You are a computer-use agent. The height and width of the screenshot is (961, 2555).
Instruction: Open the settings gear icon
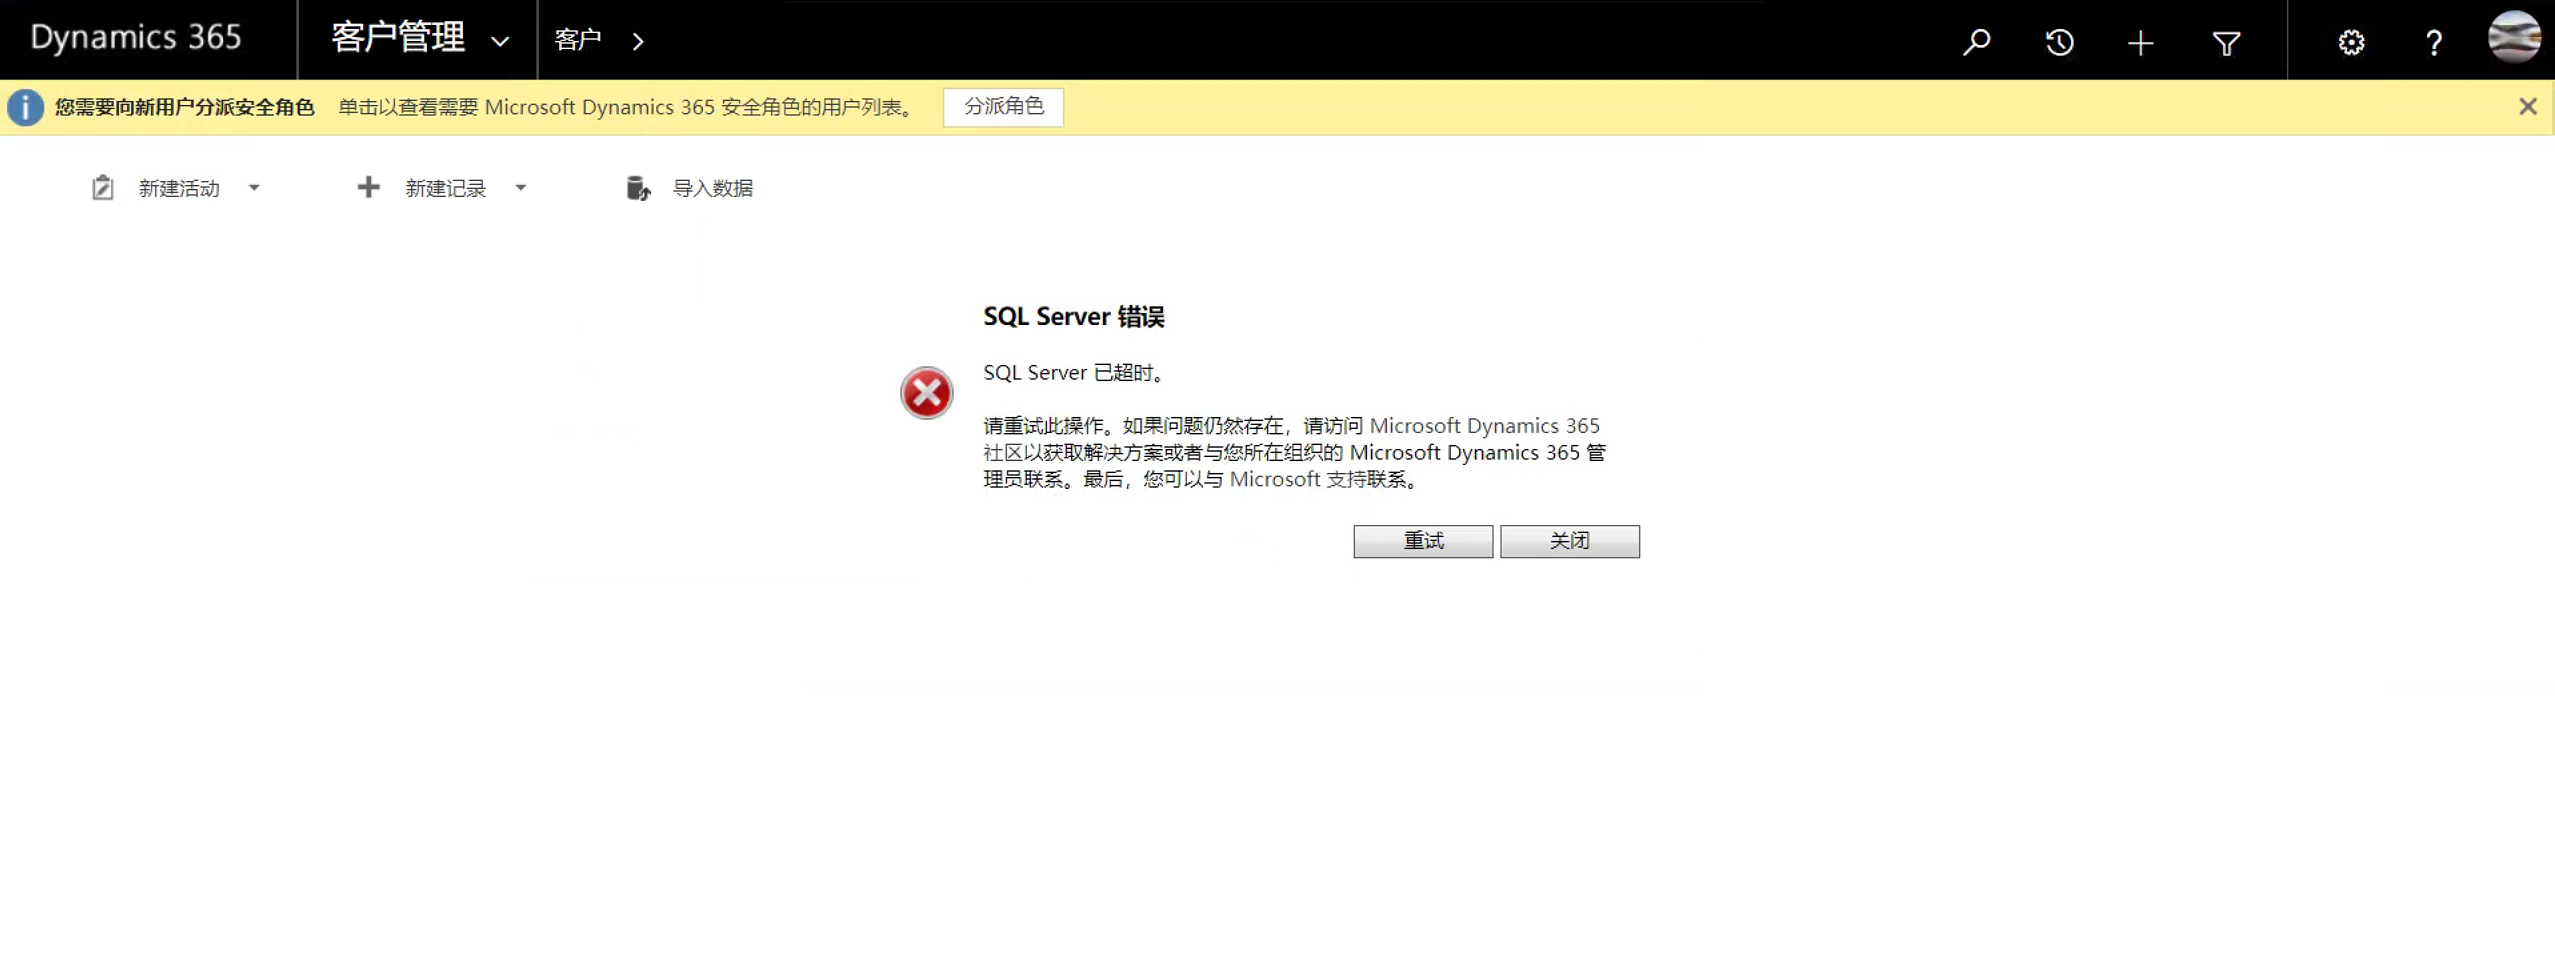pyautogui.click(x=2351, y=42)
